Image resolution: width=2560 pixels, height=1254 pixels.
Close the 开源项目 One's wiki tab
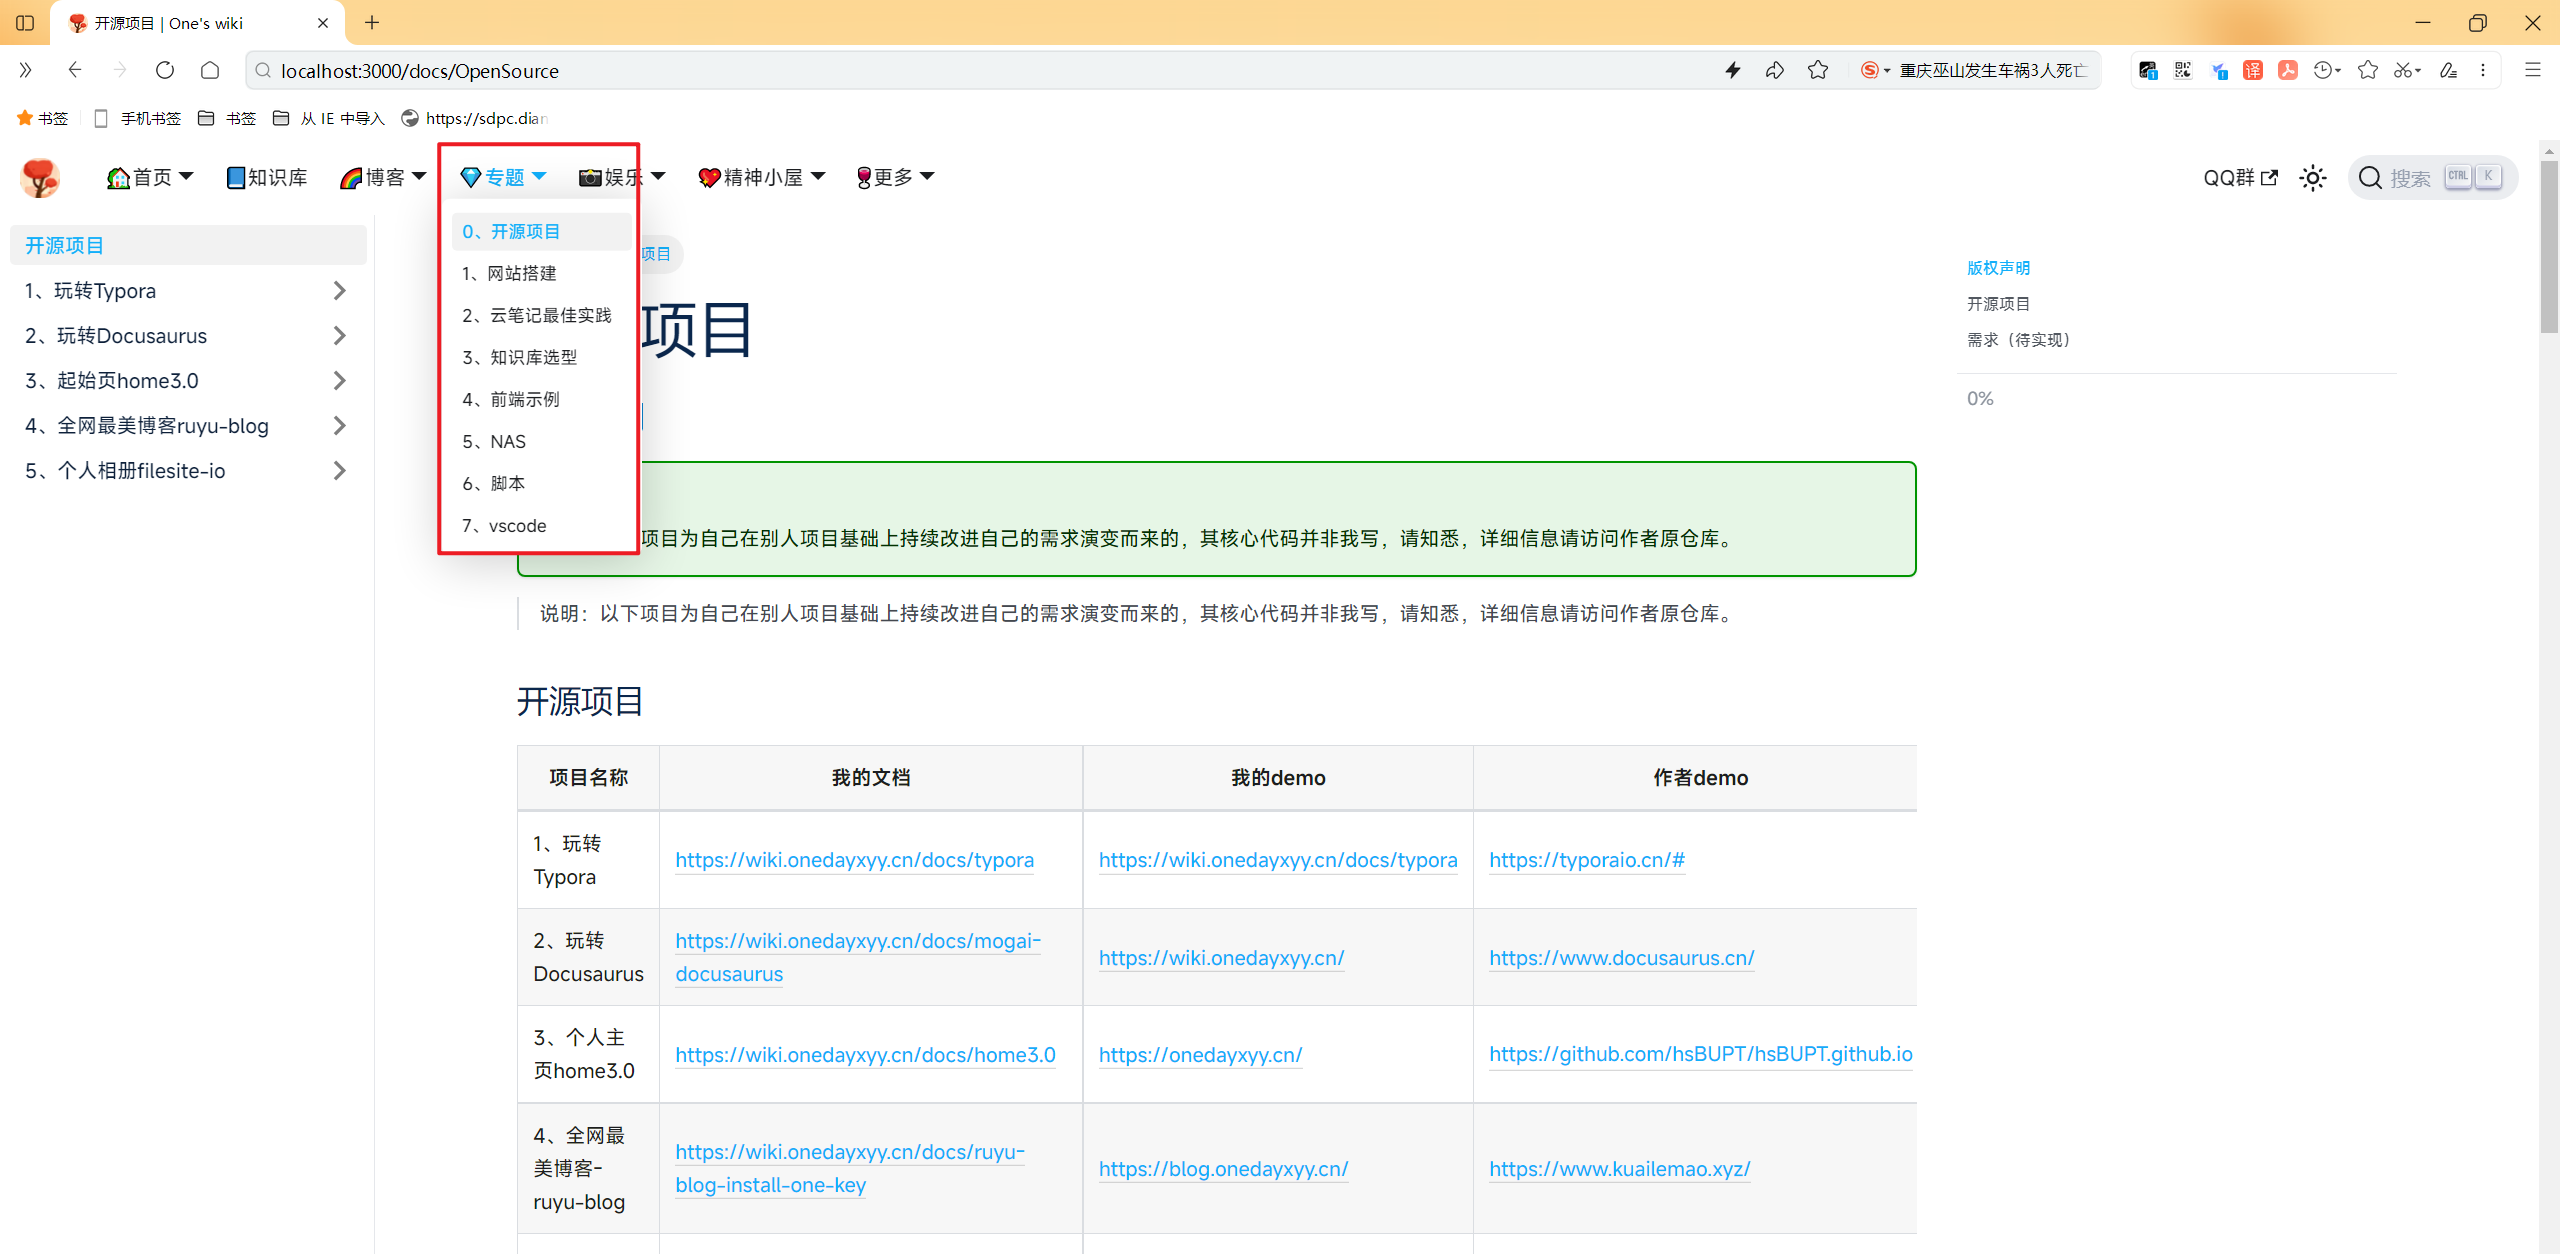(323, 23)
